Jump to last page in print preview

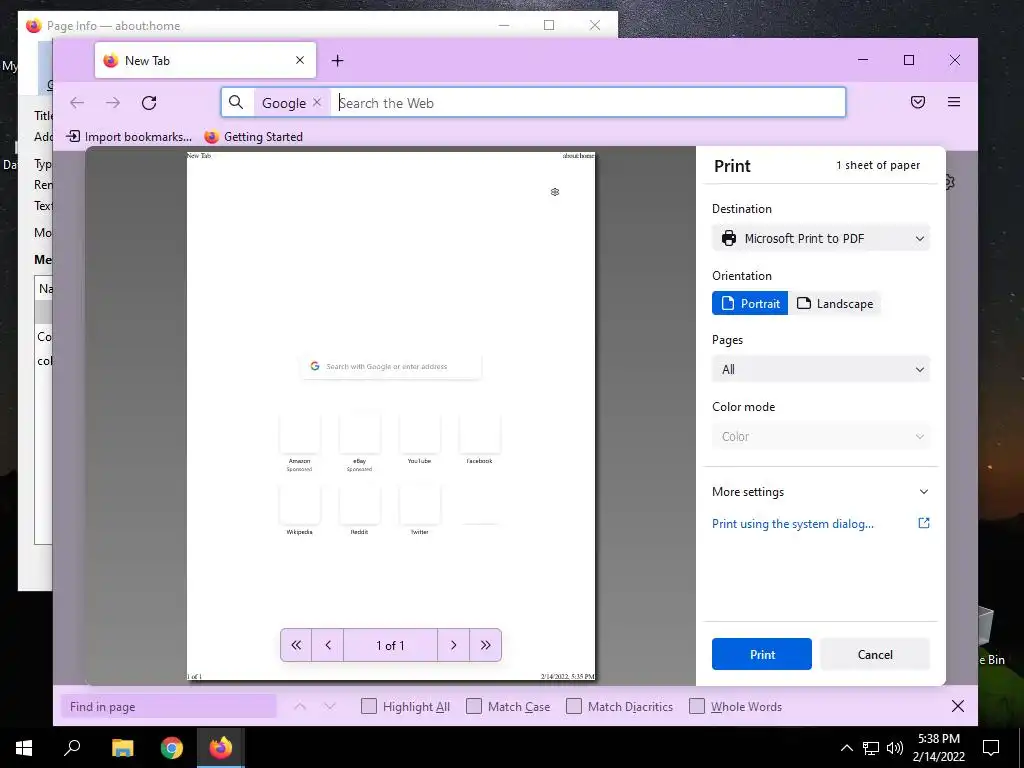click(x=485, y=645)
